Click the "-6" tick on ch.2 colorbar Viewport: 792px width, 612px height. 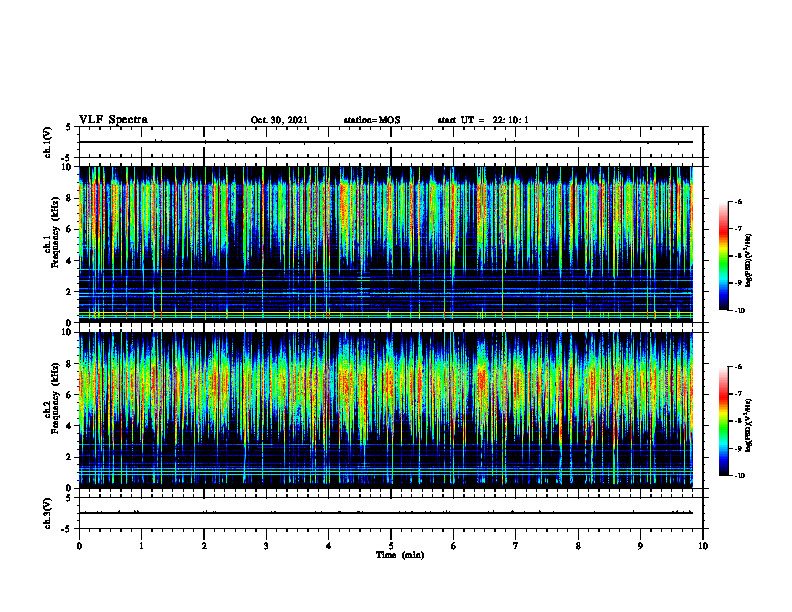(x=738, y=367)
